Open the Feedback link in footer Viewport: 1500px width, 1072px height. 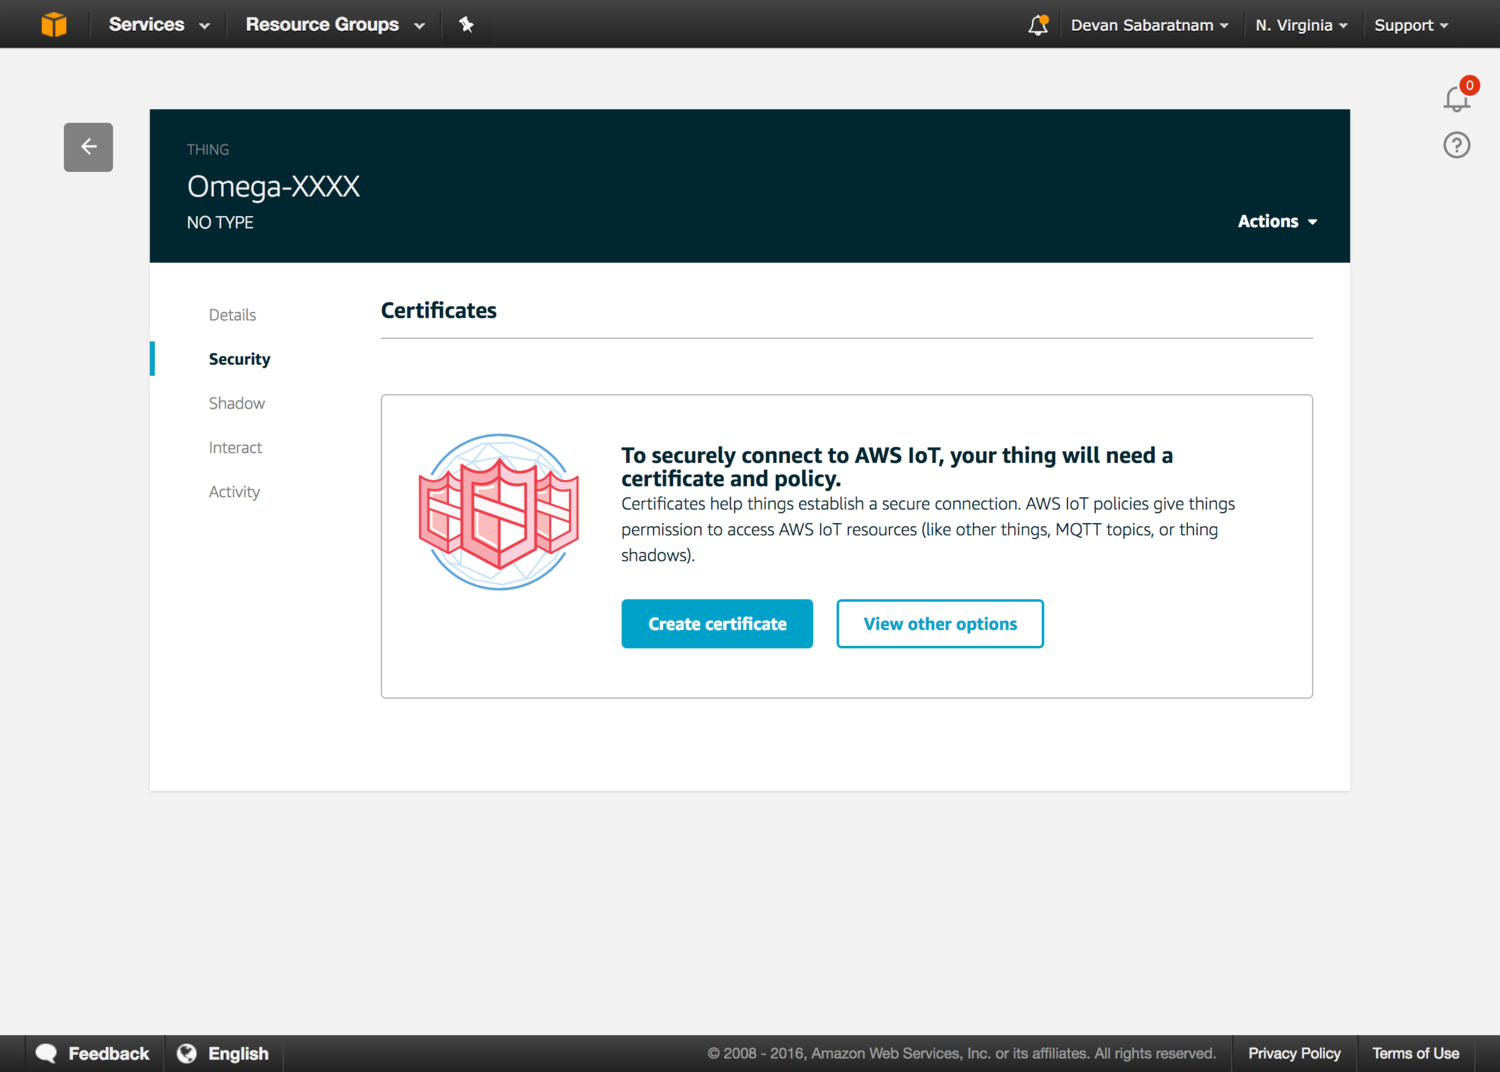click(109, 1053)
